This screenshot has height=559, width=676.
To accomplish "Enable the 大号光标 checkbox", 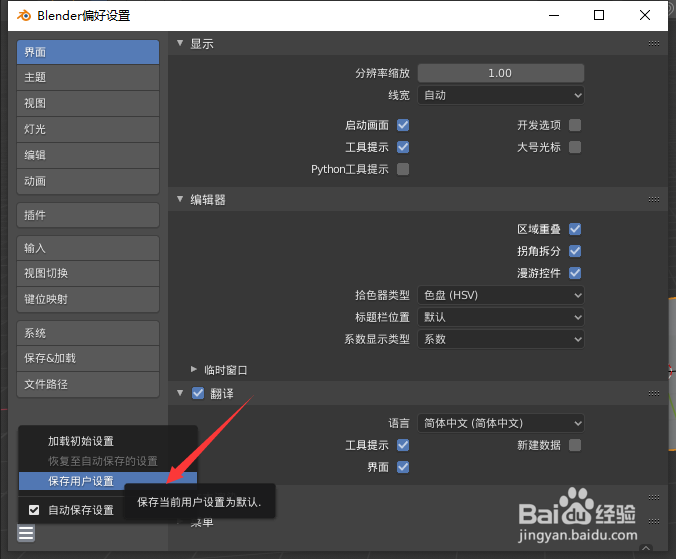I will coord(575,147).
